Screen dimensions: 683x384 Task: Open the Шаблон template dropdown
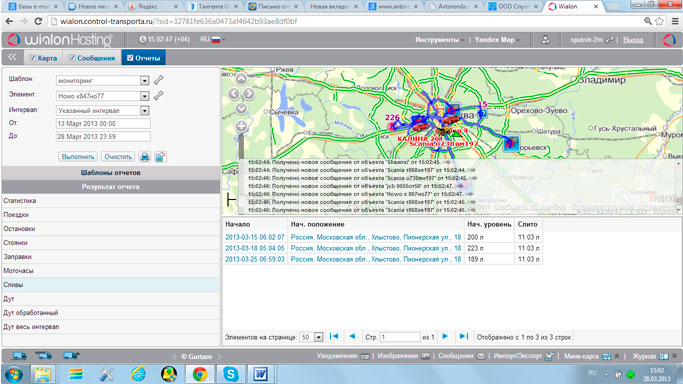145,81
